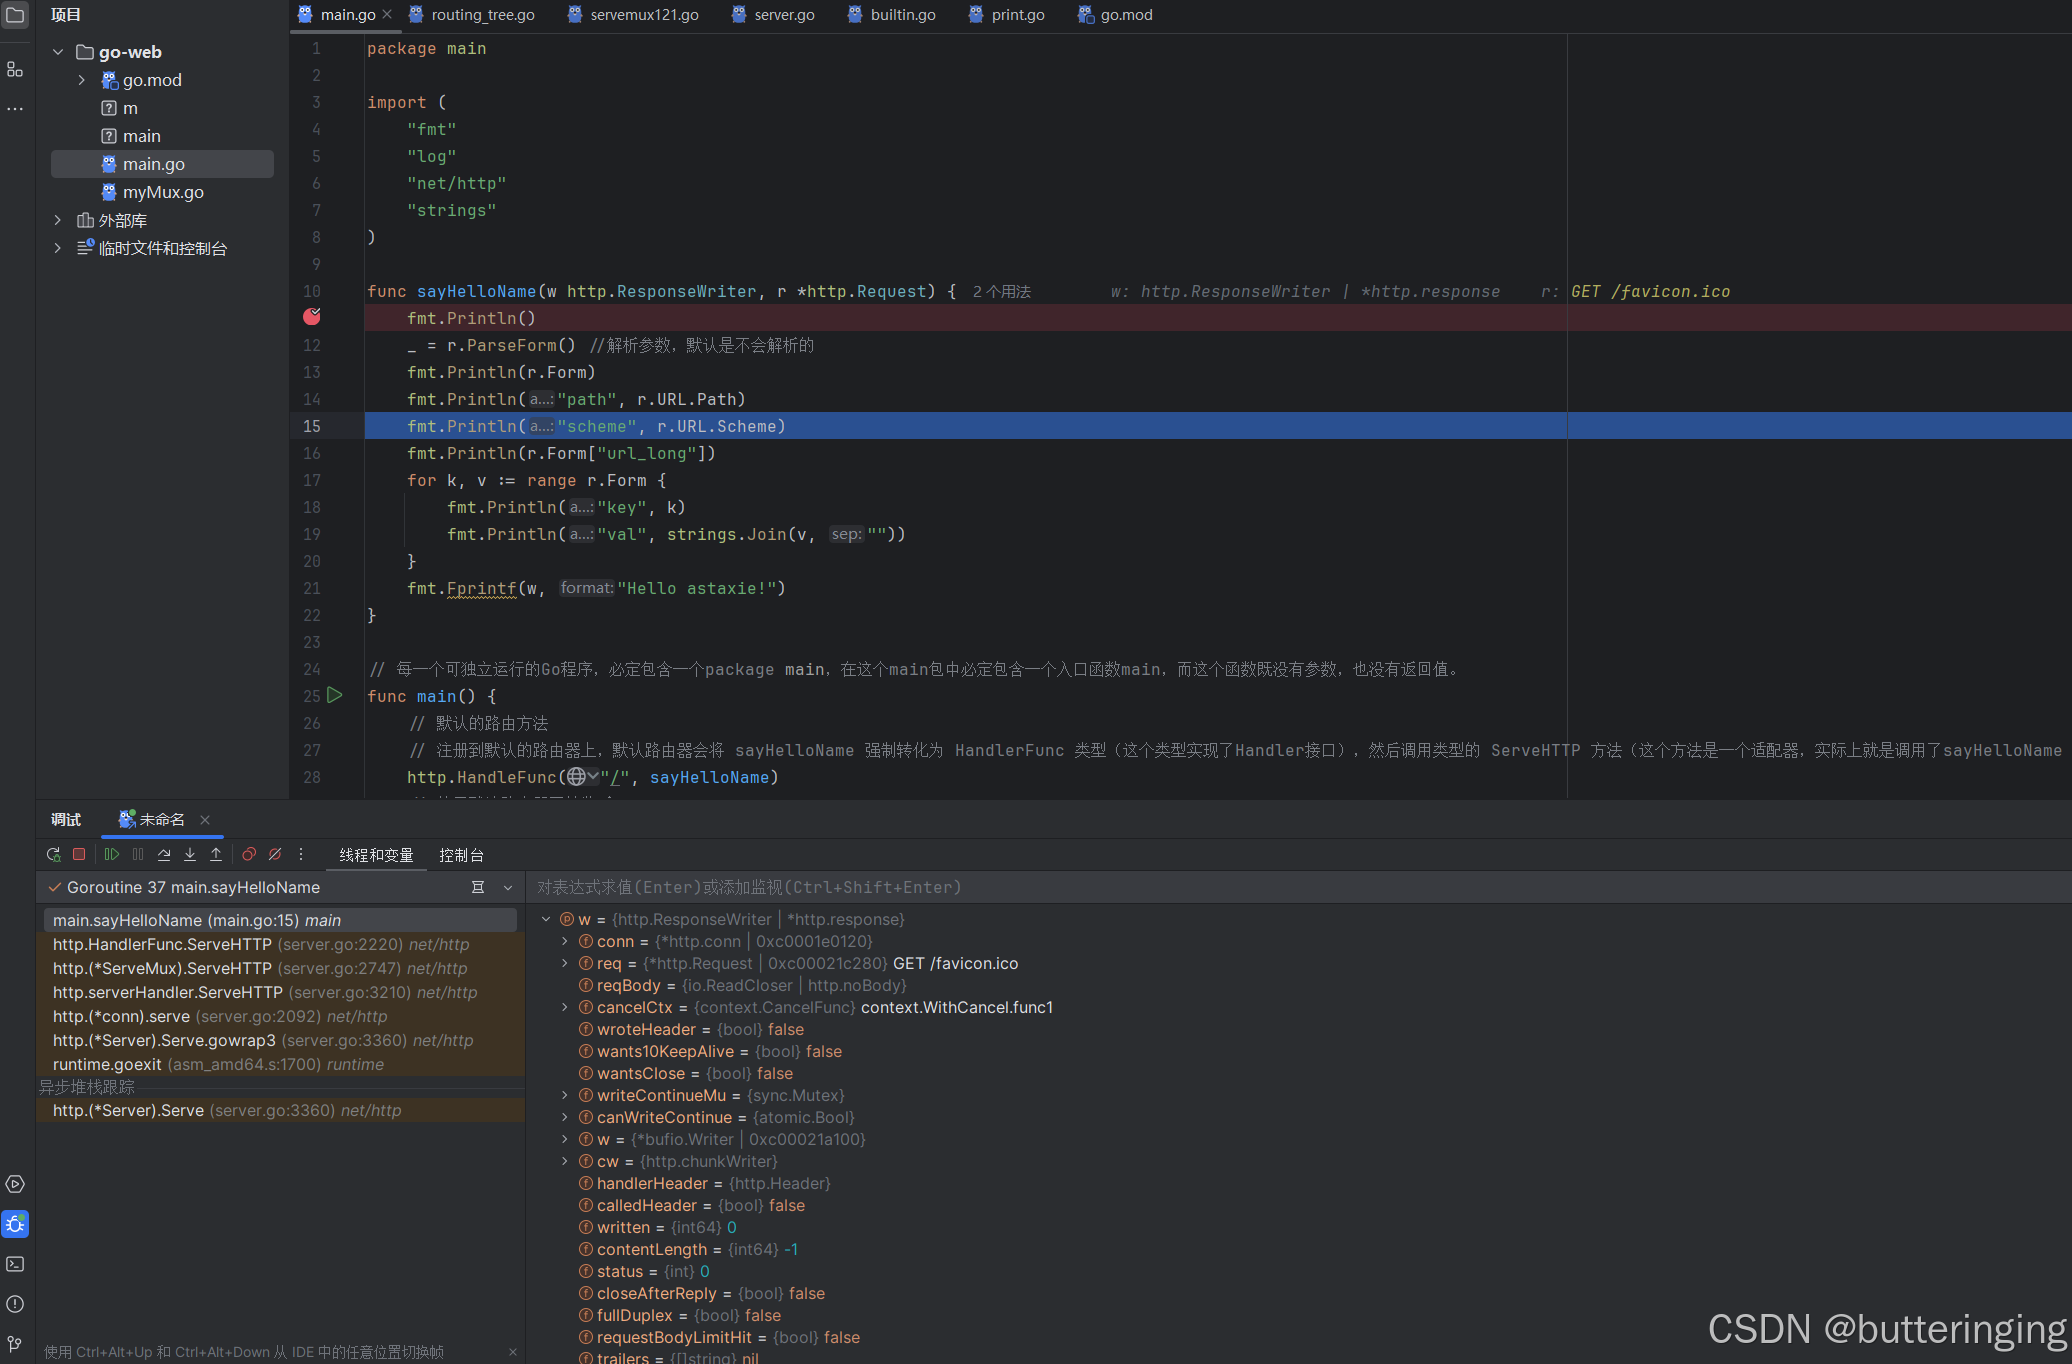Screen dimensions: 2072x1364
Task: Open the Git version control icon
Action: pos(15,1343)
